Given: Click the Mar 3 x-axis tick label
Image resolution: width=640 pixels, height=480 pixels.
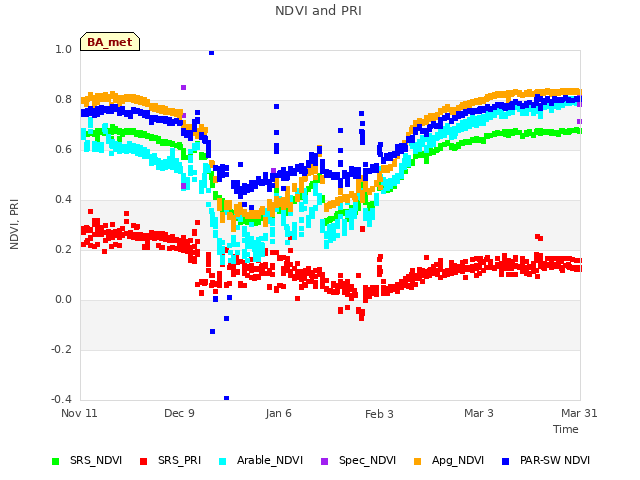Looking at the screenshot, I should click(479, 413).
